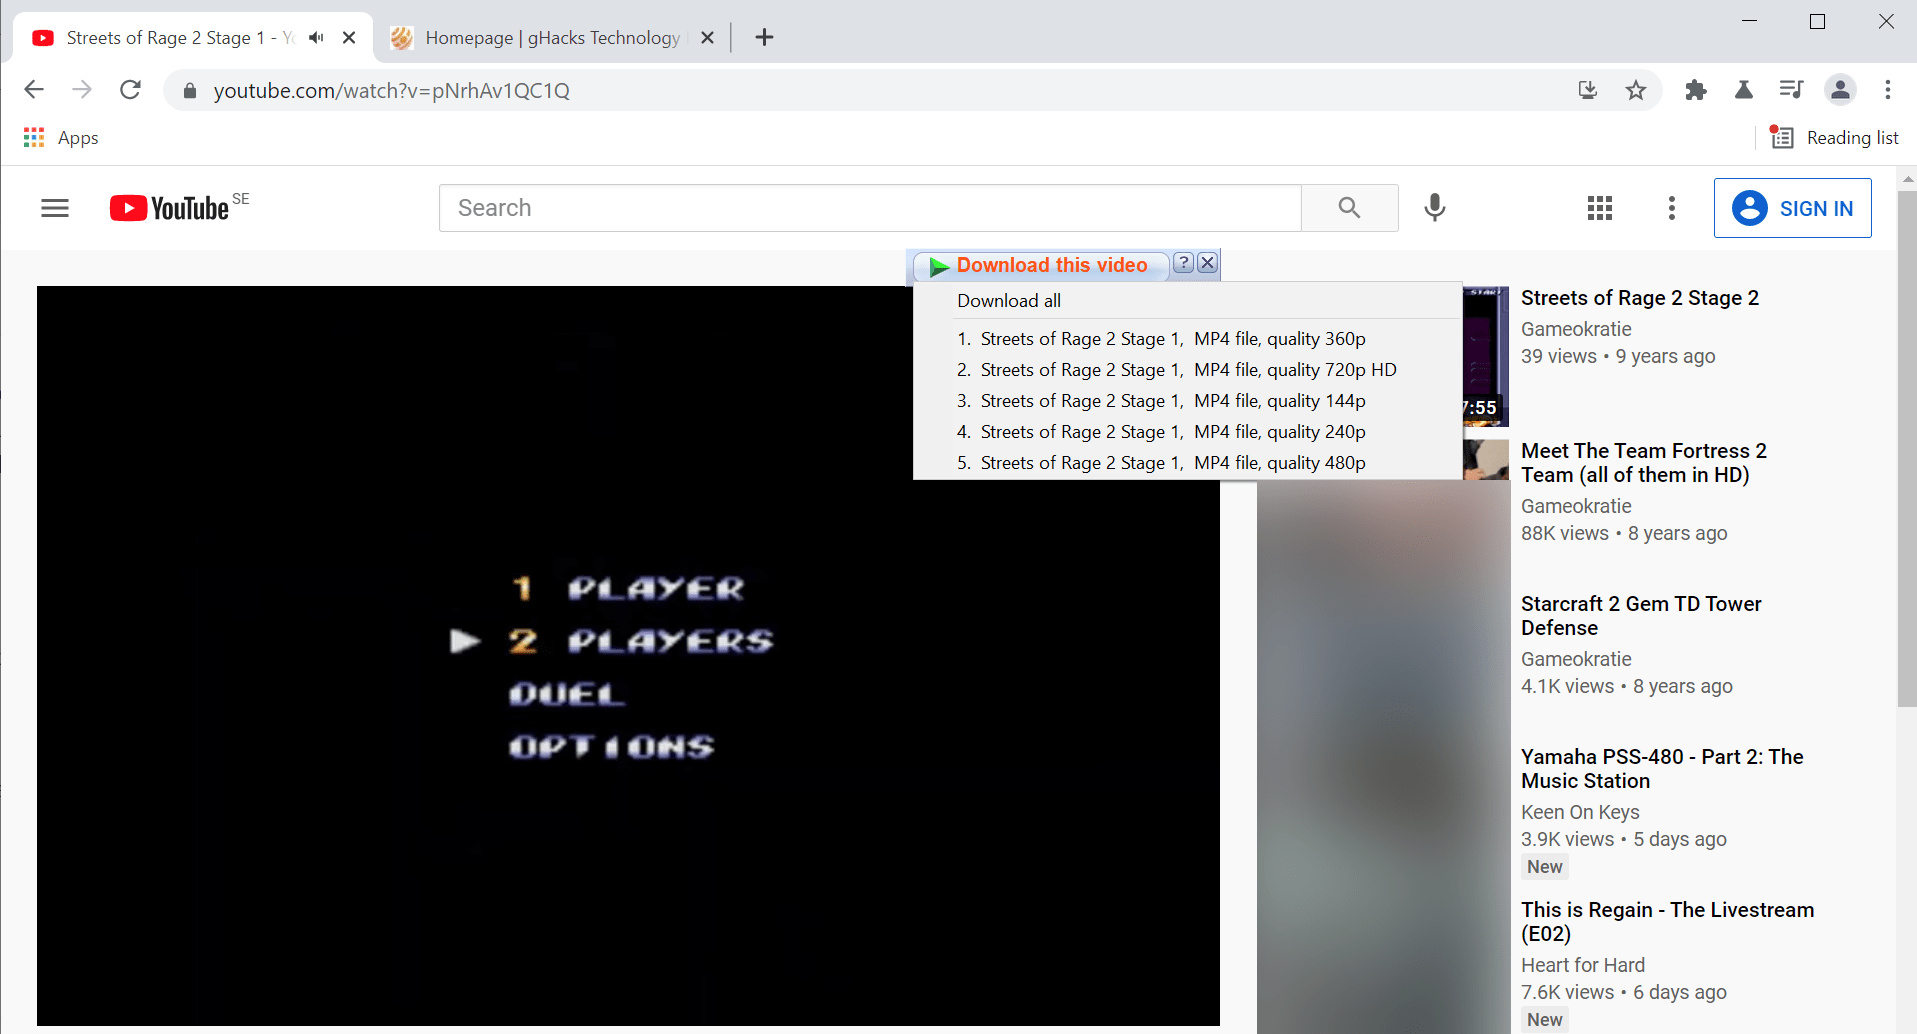The height and width of the screenshot is (1034, 1917).
Task: Switch to the gHacks Technology tab
Action: tap(551, 38)
